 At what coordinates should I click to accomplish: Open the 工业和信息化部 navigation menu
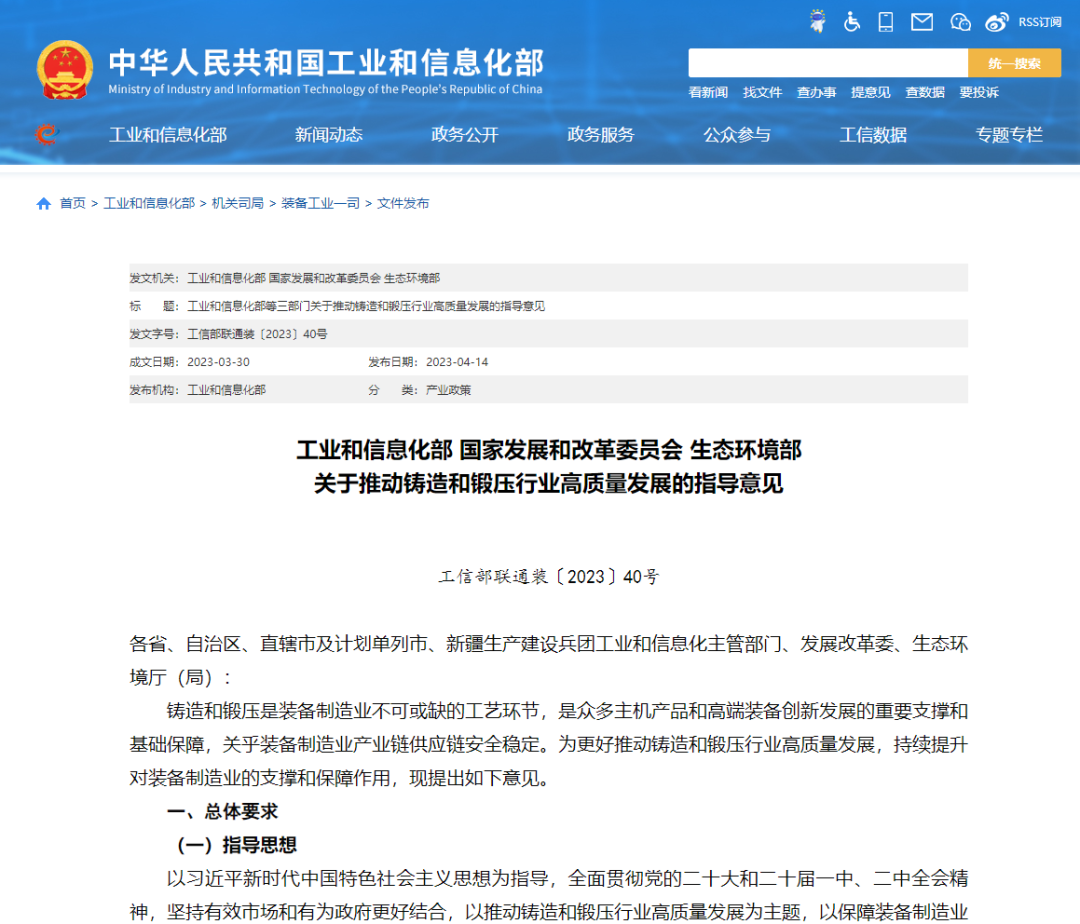[168, 135]
